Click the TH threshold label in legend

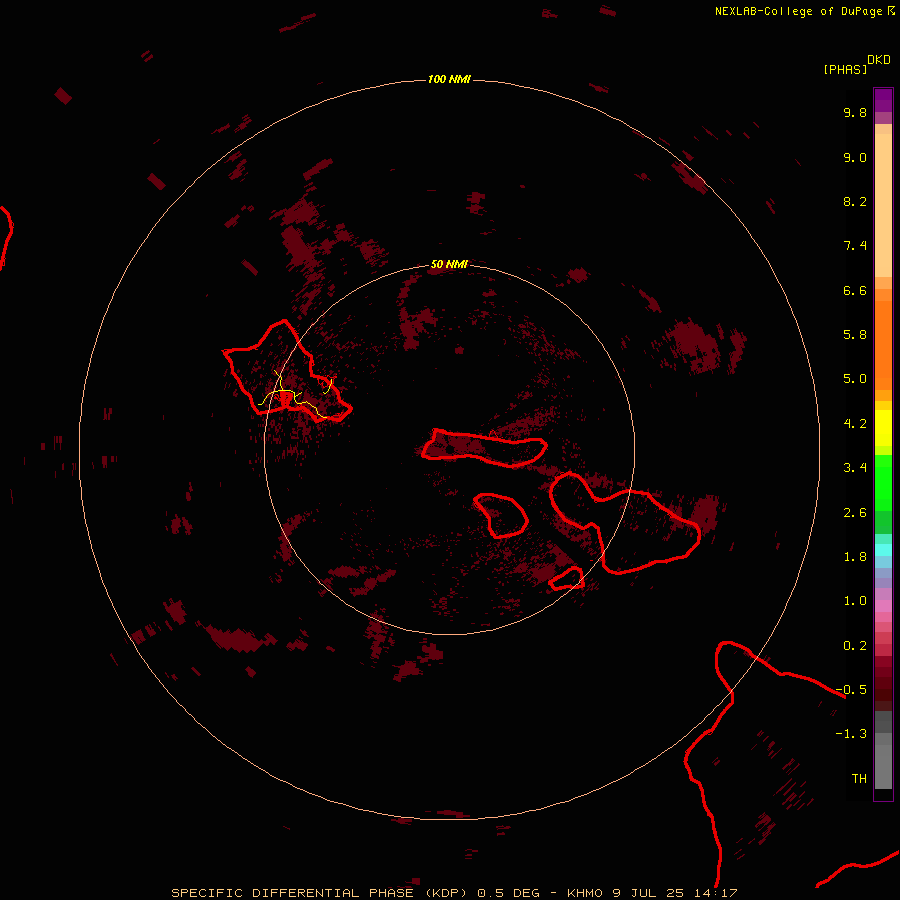[859, 779]
